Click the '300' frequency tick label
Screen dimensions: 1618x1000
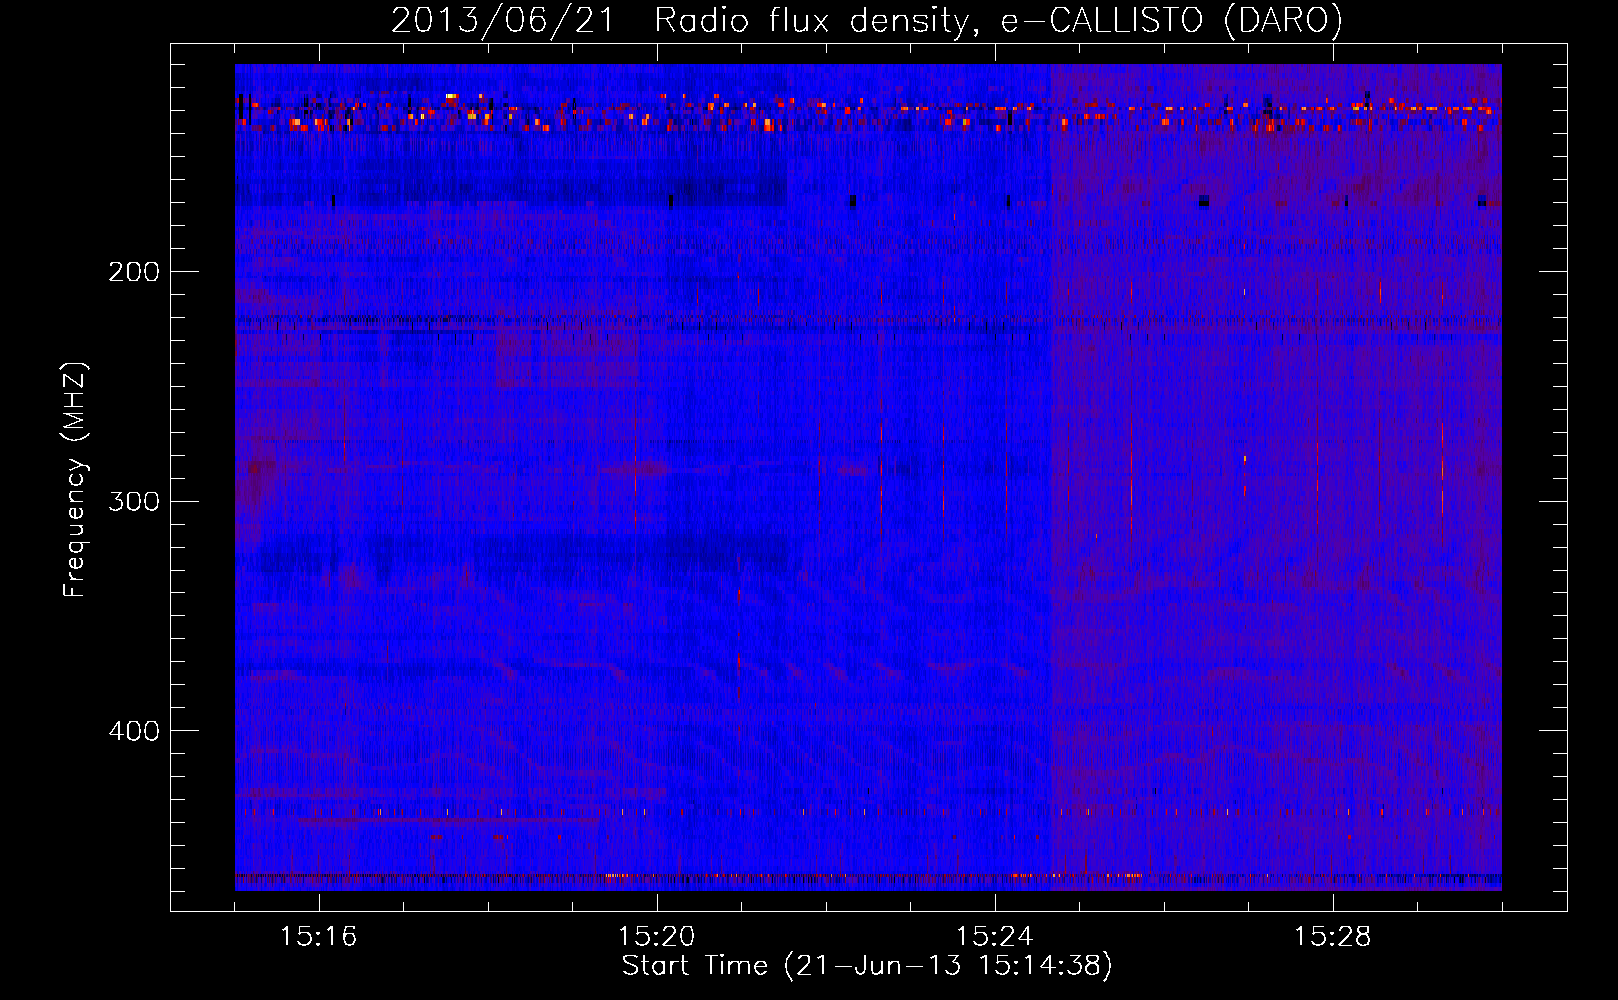(x=134, y=501)
